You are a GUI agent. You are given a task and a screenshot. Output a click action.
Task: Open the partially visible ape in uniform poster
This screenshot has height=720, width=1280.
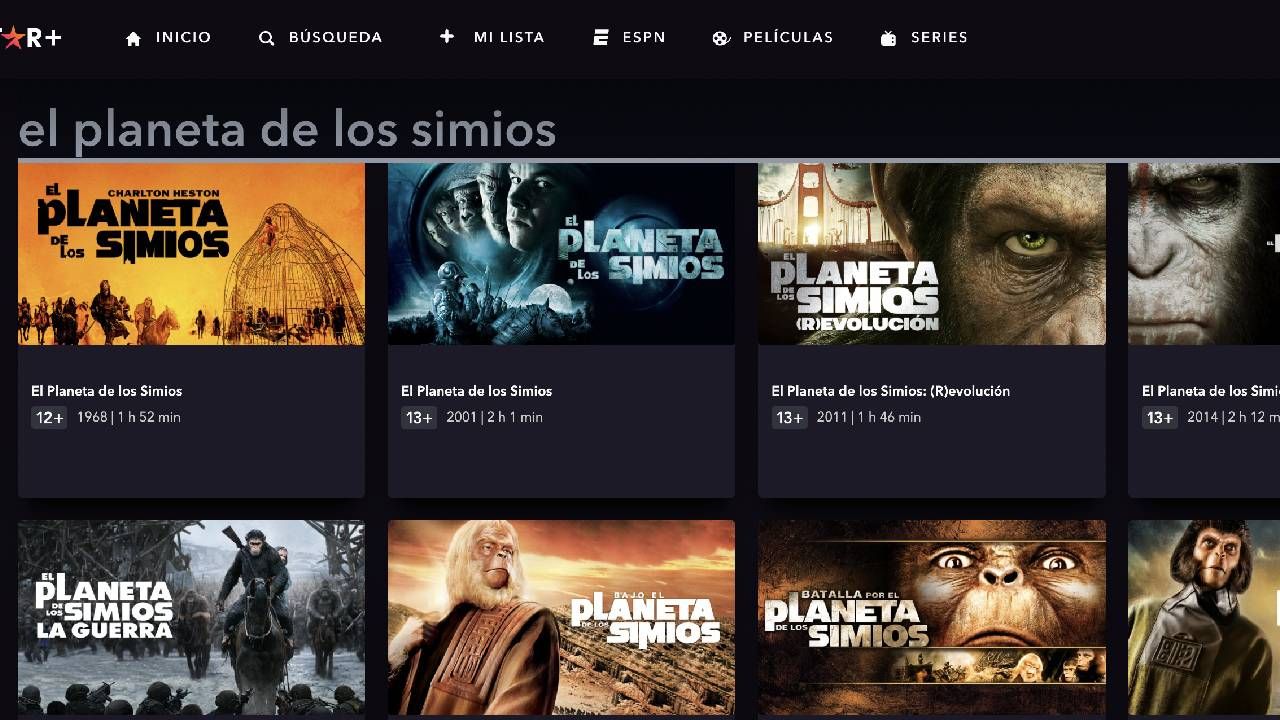click(1204, 618)
